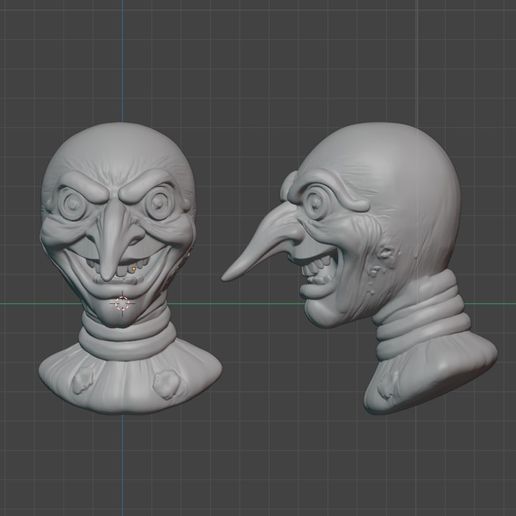The height and width of the screenshot is (516, 516).
Task: Click the nose tip of the front-facing head
Action: [107, 274]
